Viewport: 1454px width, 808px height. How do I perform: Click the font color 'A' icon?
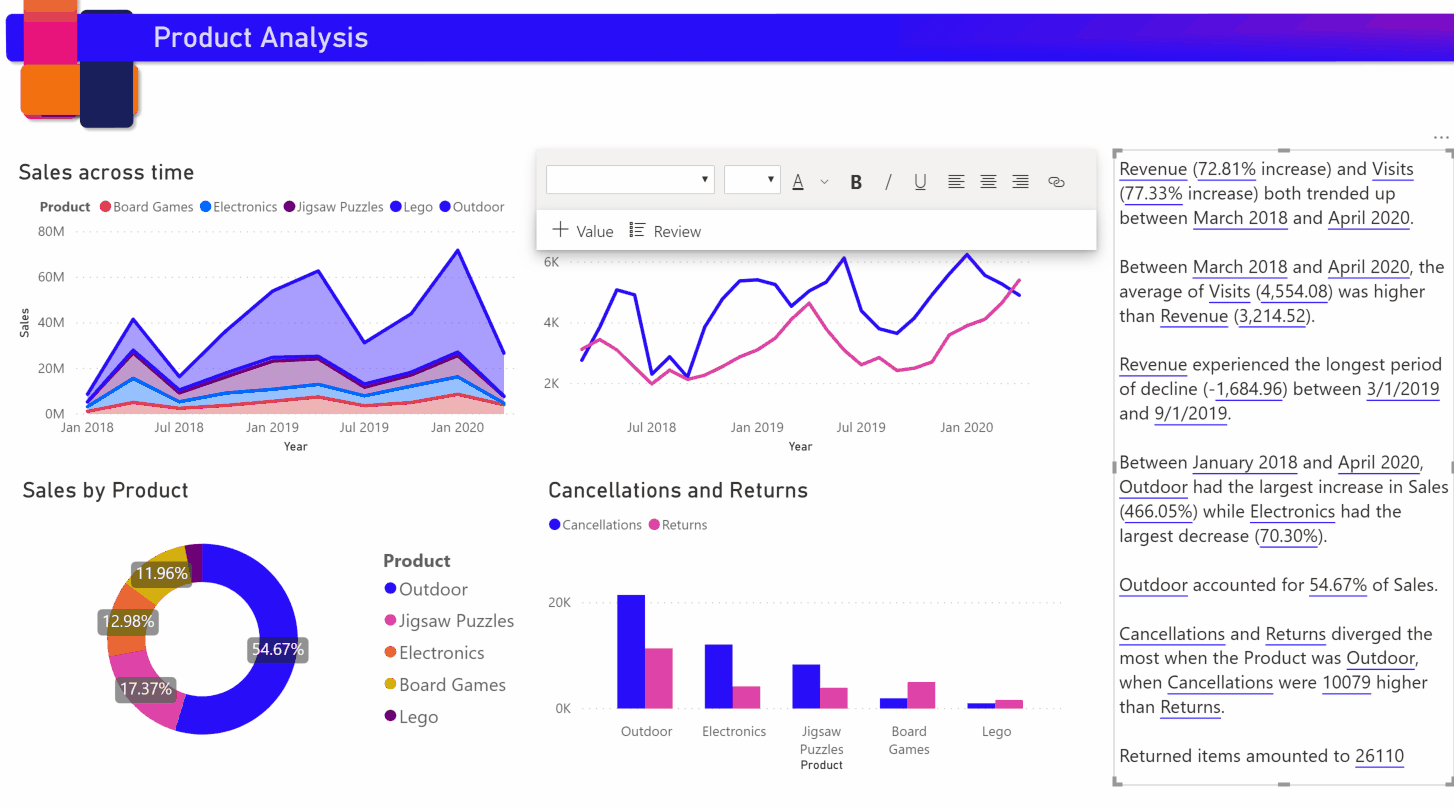[x=797, y=181]
